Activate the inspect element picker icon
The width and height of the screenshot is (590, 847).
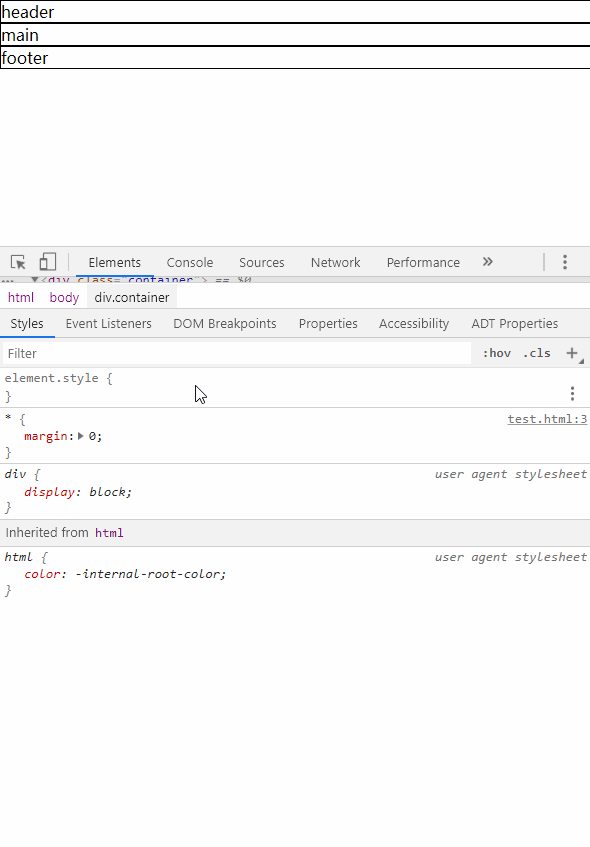pyautogui.click(x=18, y=263)
